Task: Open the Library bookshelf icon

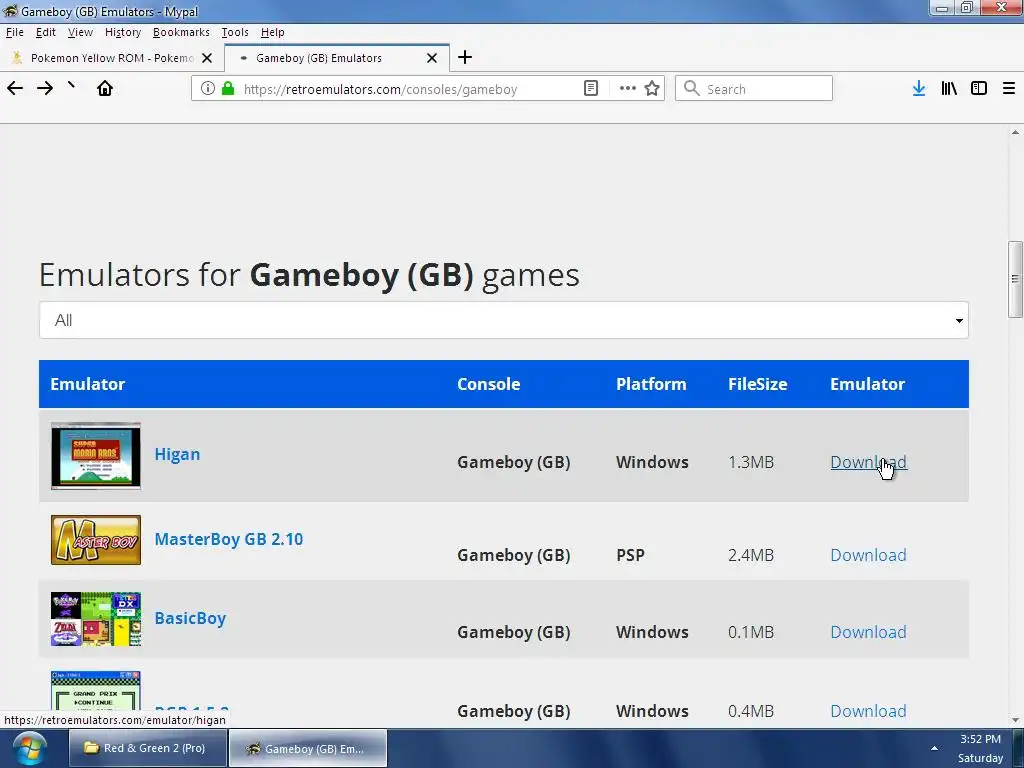Action: point(949,88)
